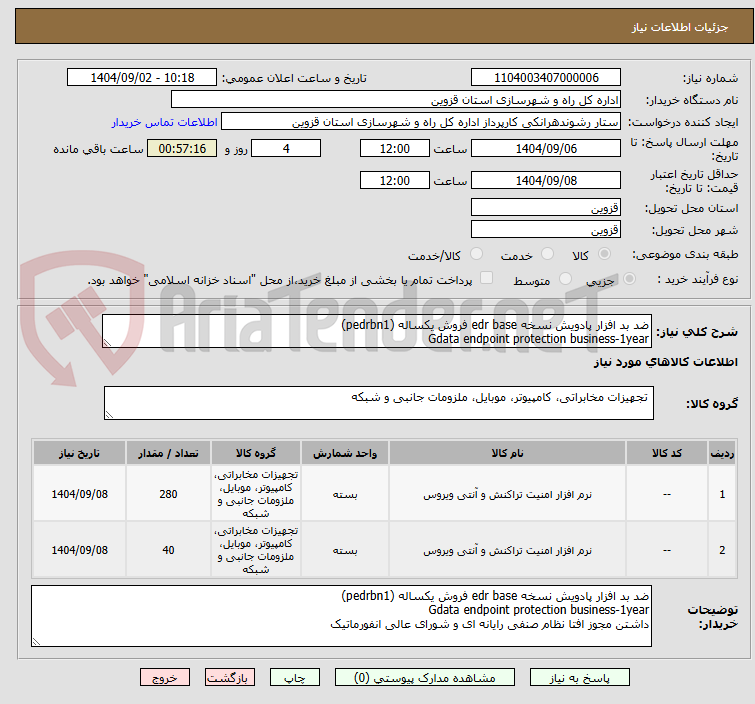755x704 pixels.
Task: Click the table's گروه کالا column header
Action: click(x=256, y=453)
